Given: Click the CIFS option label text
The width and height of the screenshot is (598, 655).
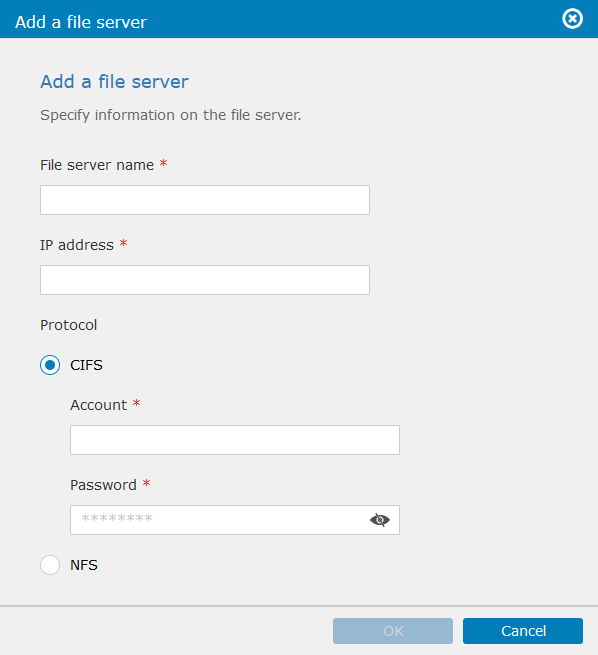Looking at the screenshot, I should coord(86,365).
